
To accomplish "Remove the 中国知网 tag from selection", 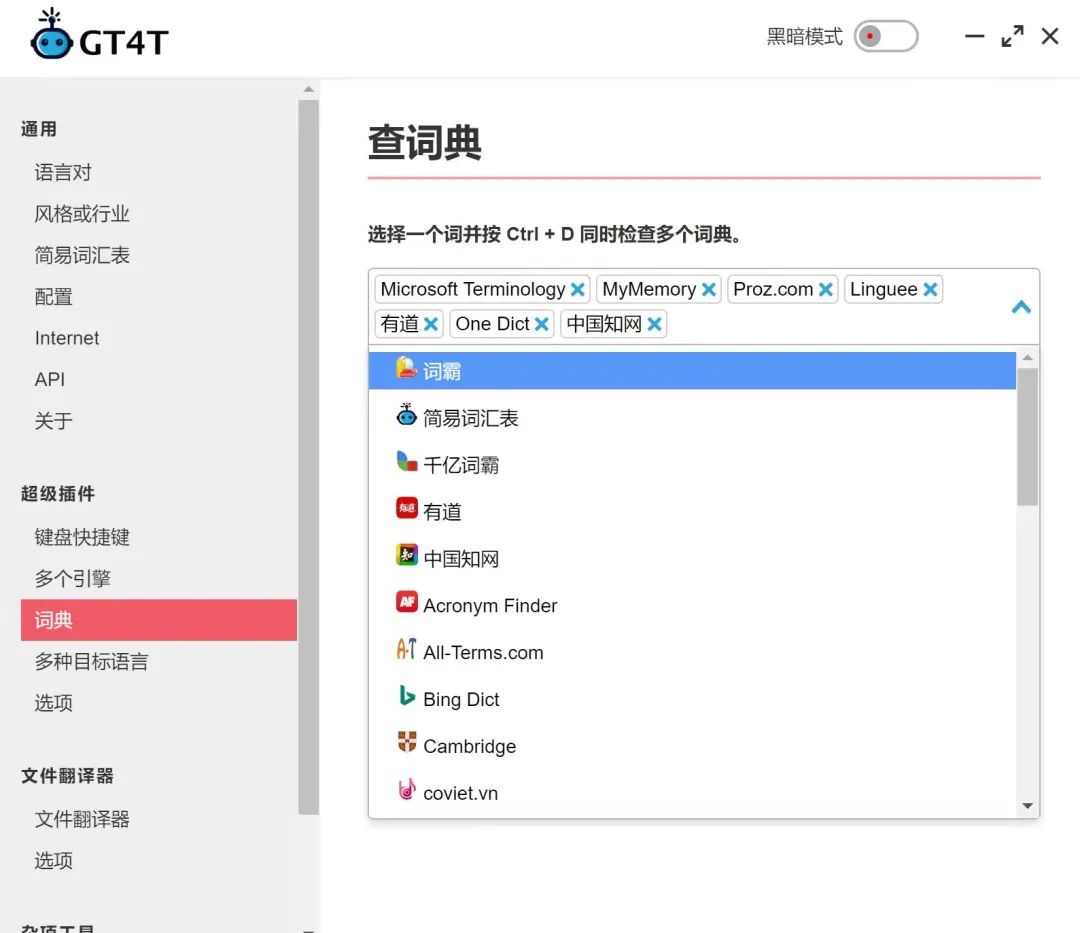I will [x=654, y=324].
